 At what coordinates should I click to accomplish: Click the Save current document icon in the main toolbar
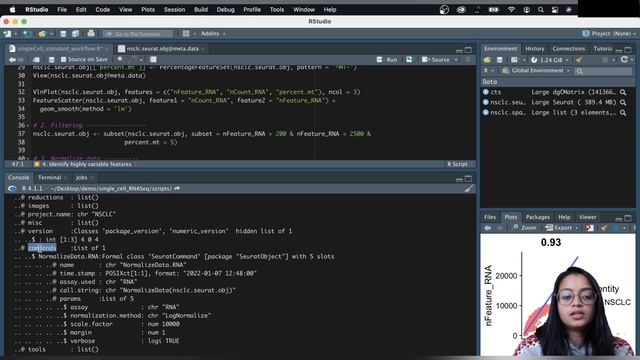(63, 34)
